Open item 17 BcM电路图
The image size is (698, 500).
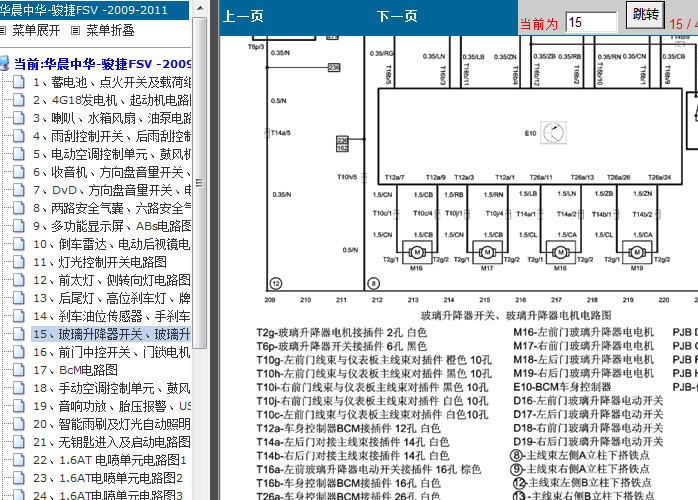coord(75,370)
